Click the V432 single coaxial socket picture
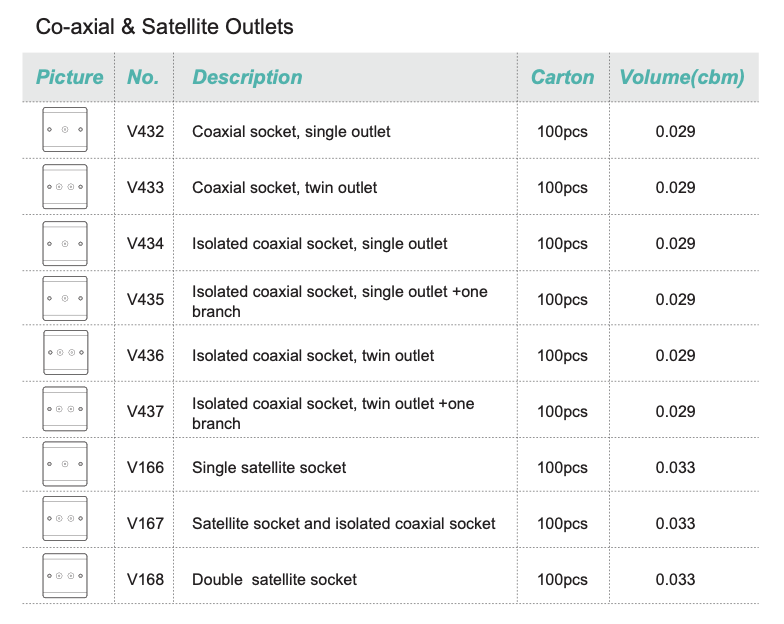 (x=65, y=130)
